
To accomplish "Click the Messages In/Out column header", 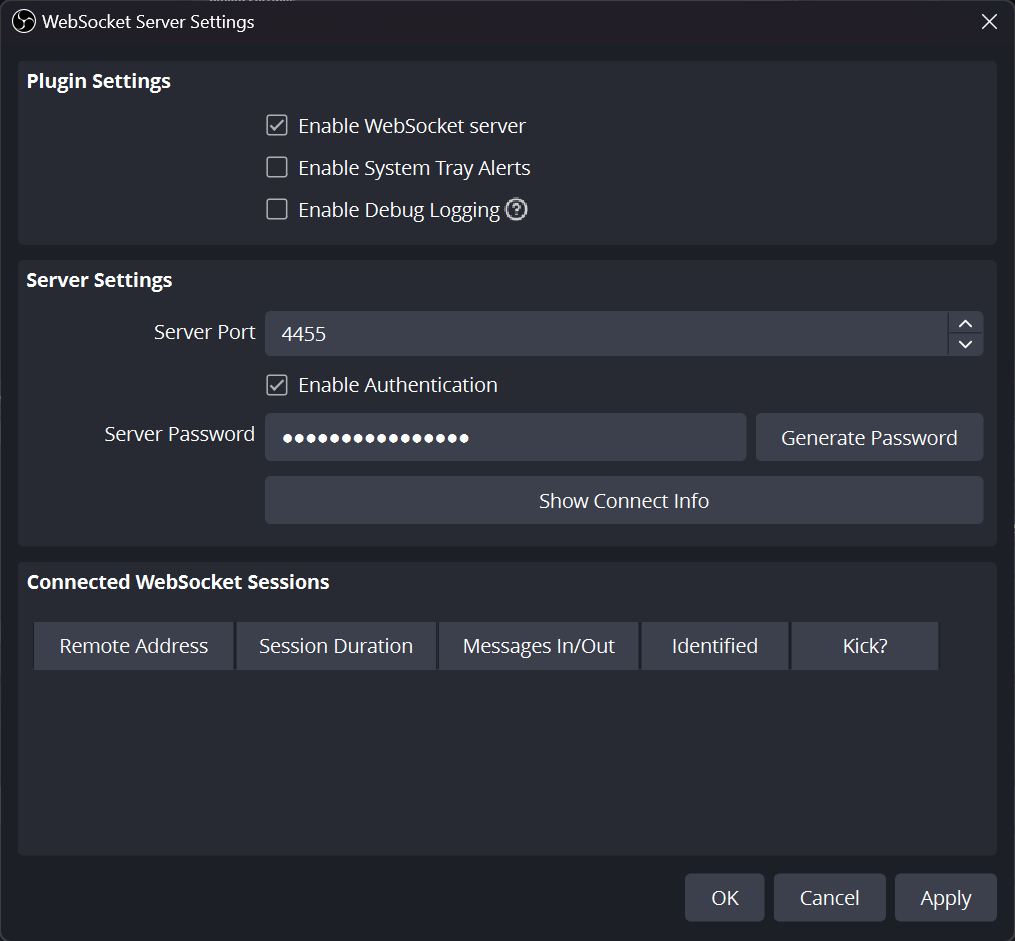I will 539,646.
